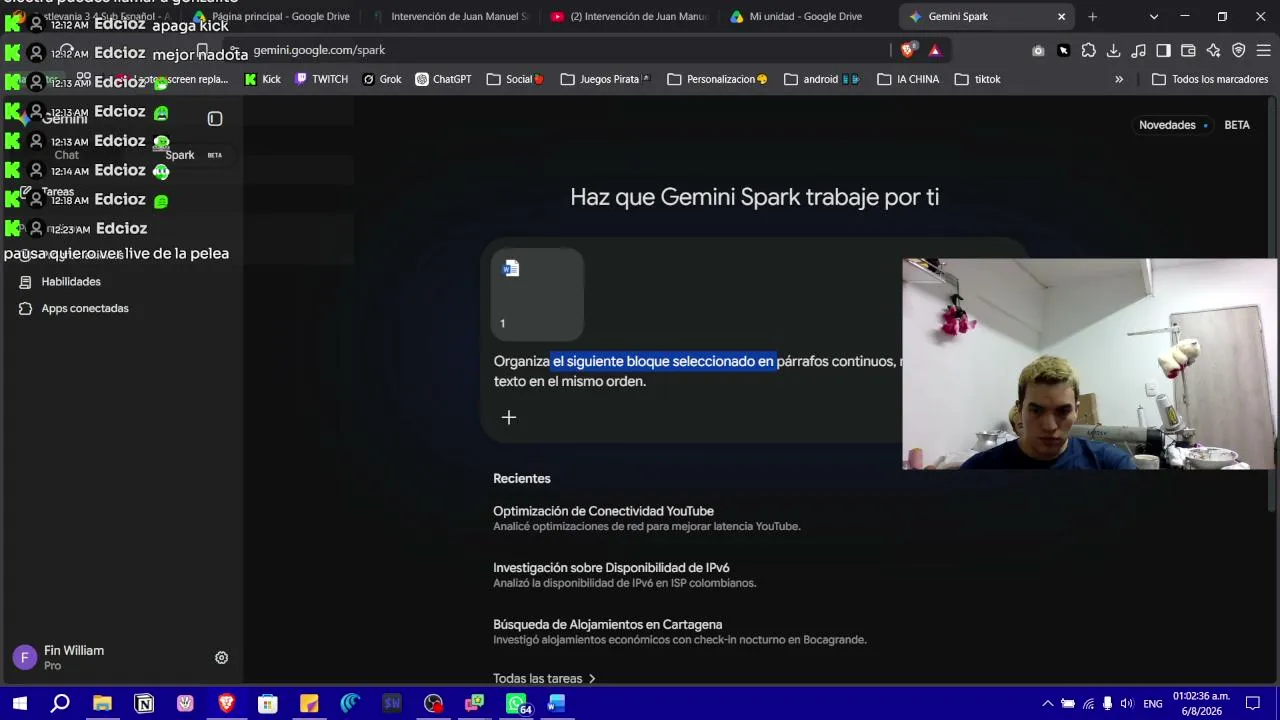Open the Wi-Fi network tray icon
Image resolution: width=1280 pixels, height=720 pixels.
[1088, 703]
